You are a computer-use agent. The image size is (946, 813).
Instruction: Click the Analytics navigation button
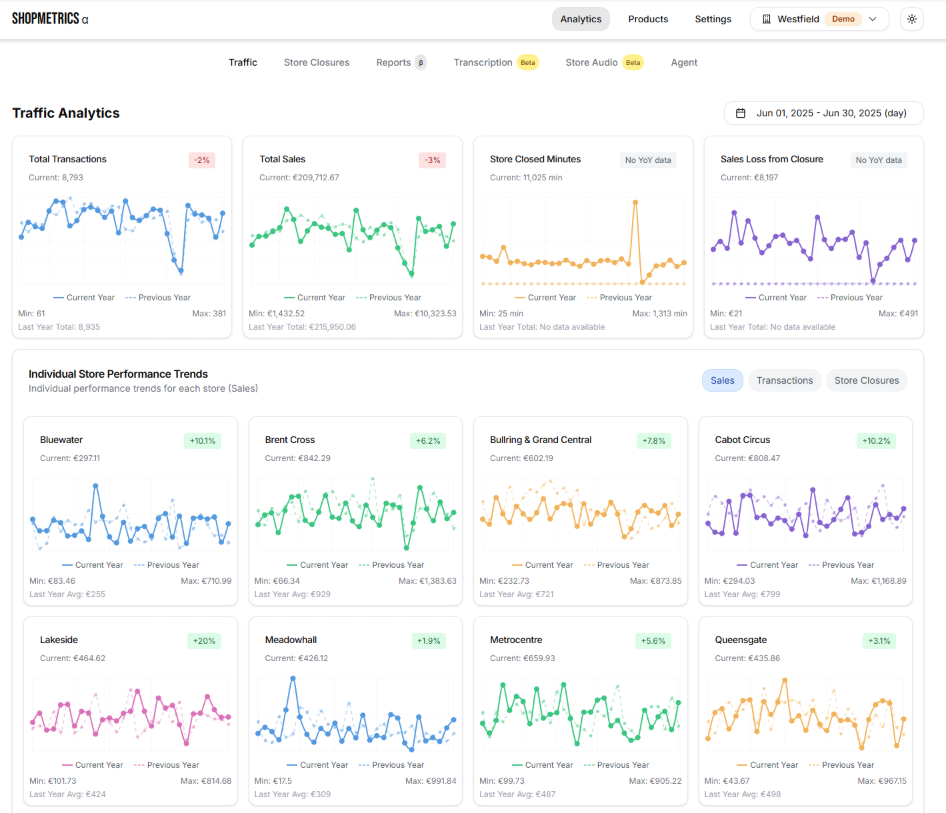coord(581,19)
